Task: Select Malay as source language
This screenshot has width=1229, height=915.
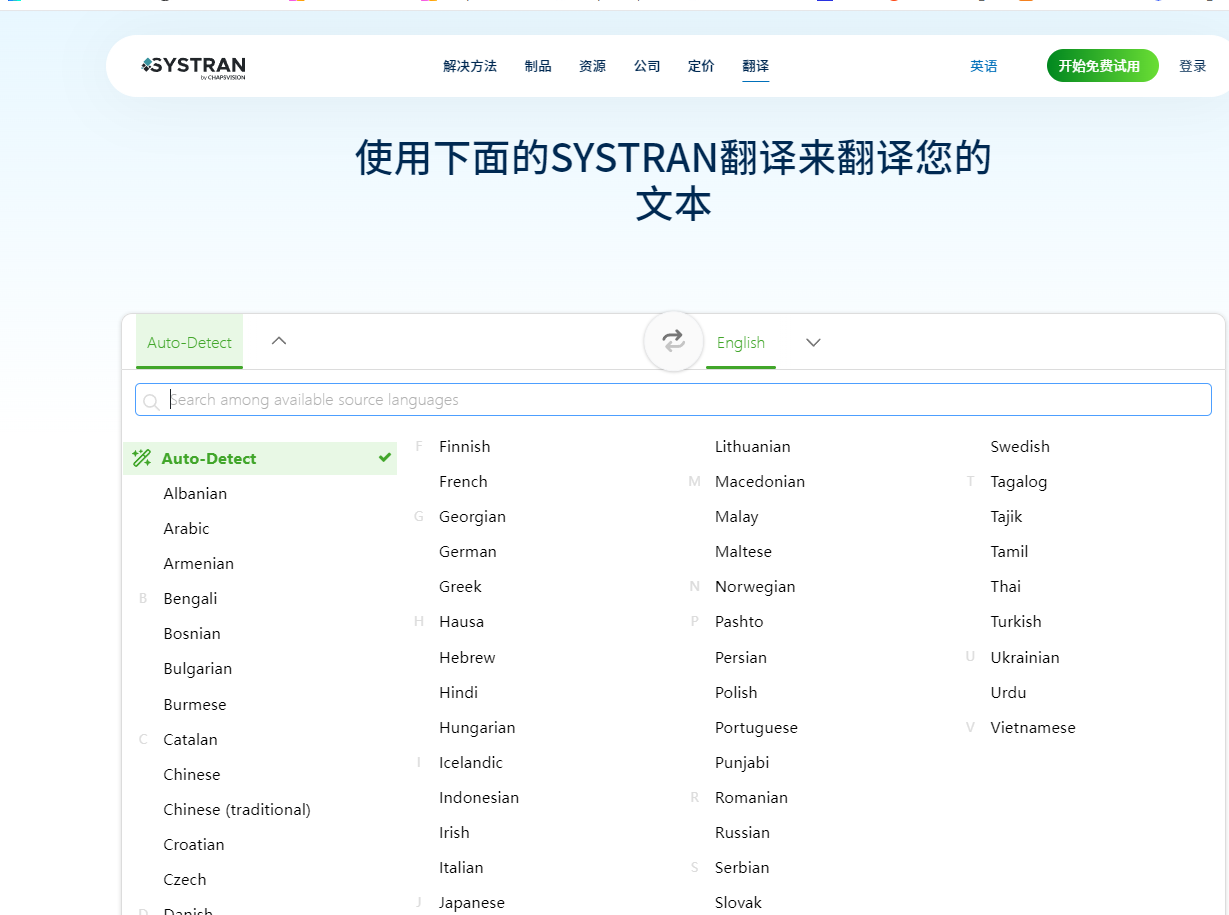Action: pos(737,516)
